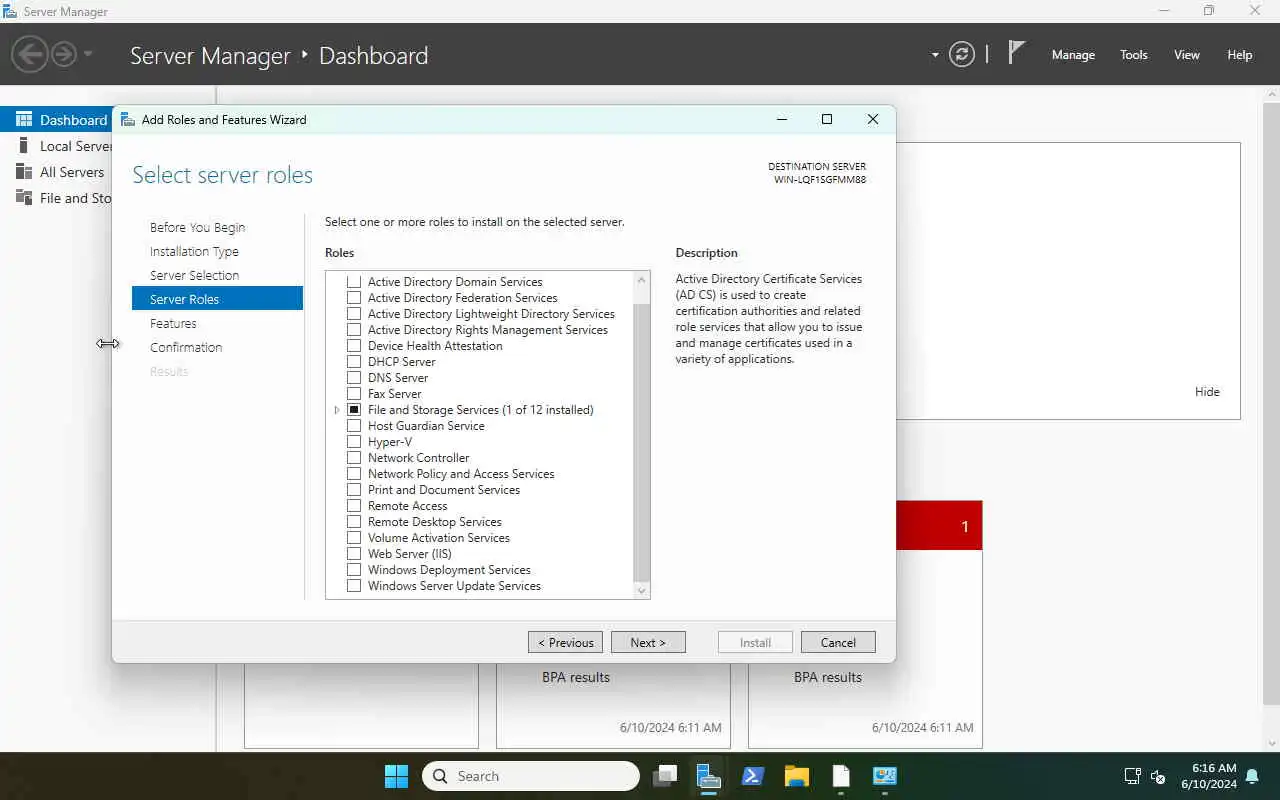This screenshot has width=1280, height=800.
Task: Check Active Directory Domain Services role
Action: point(354,282)
